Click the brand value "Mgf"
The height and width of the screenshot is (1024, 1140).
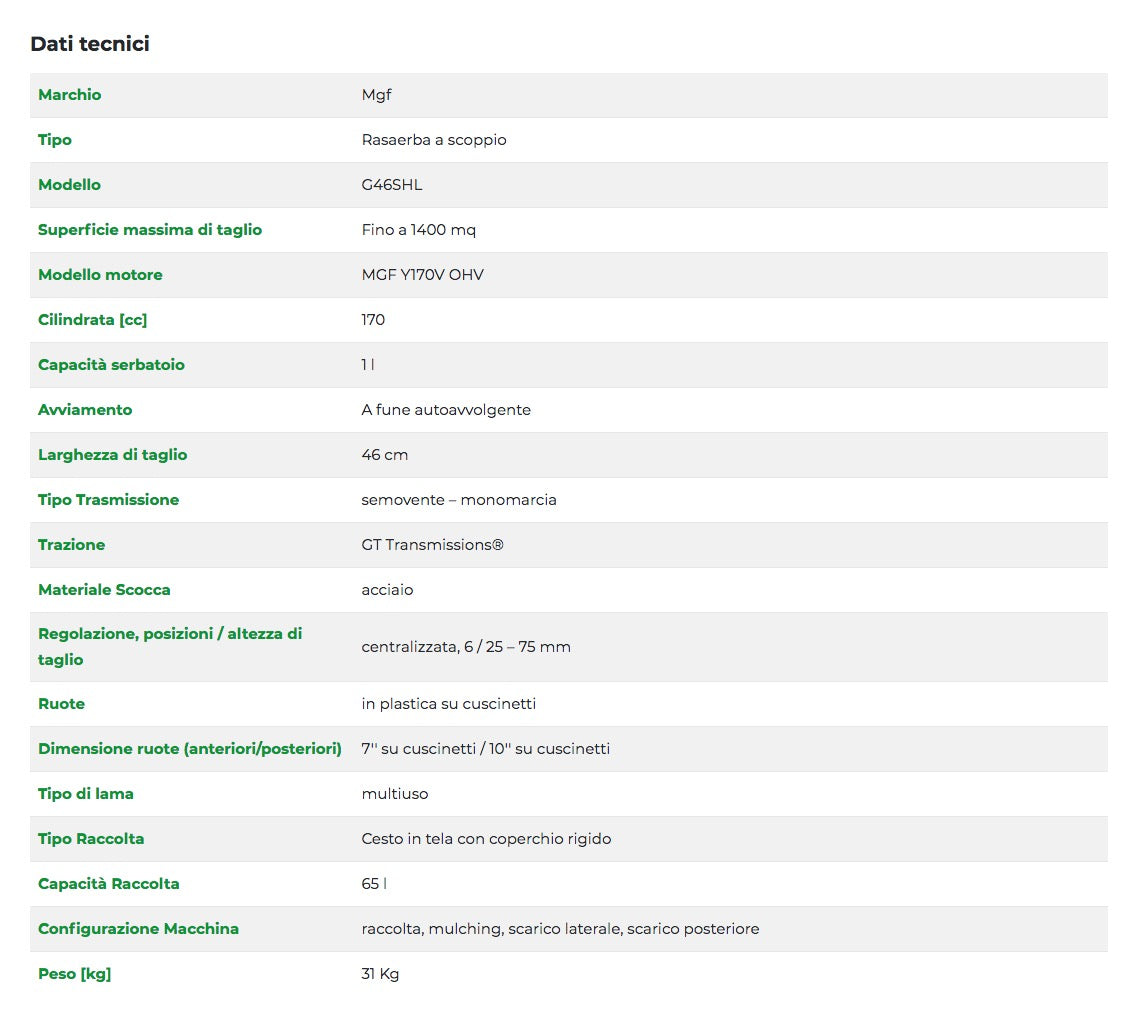(x=376, y=95)
